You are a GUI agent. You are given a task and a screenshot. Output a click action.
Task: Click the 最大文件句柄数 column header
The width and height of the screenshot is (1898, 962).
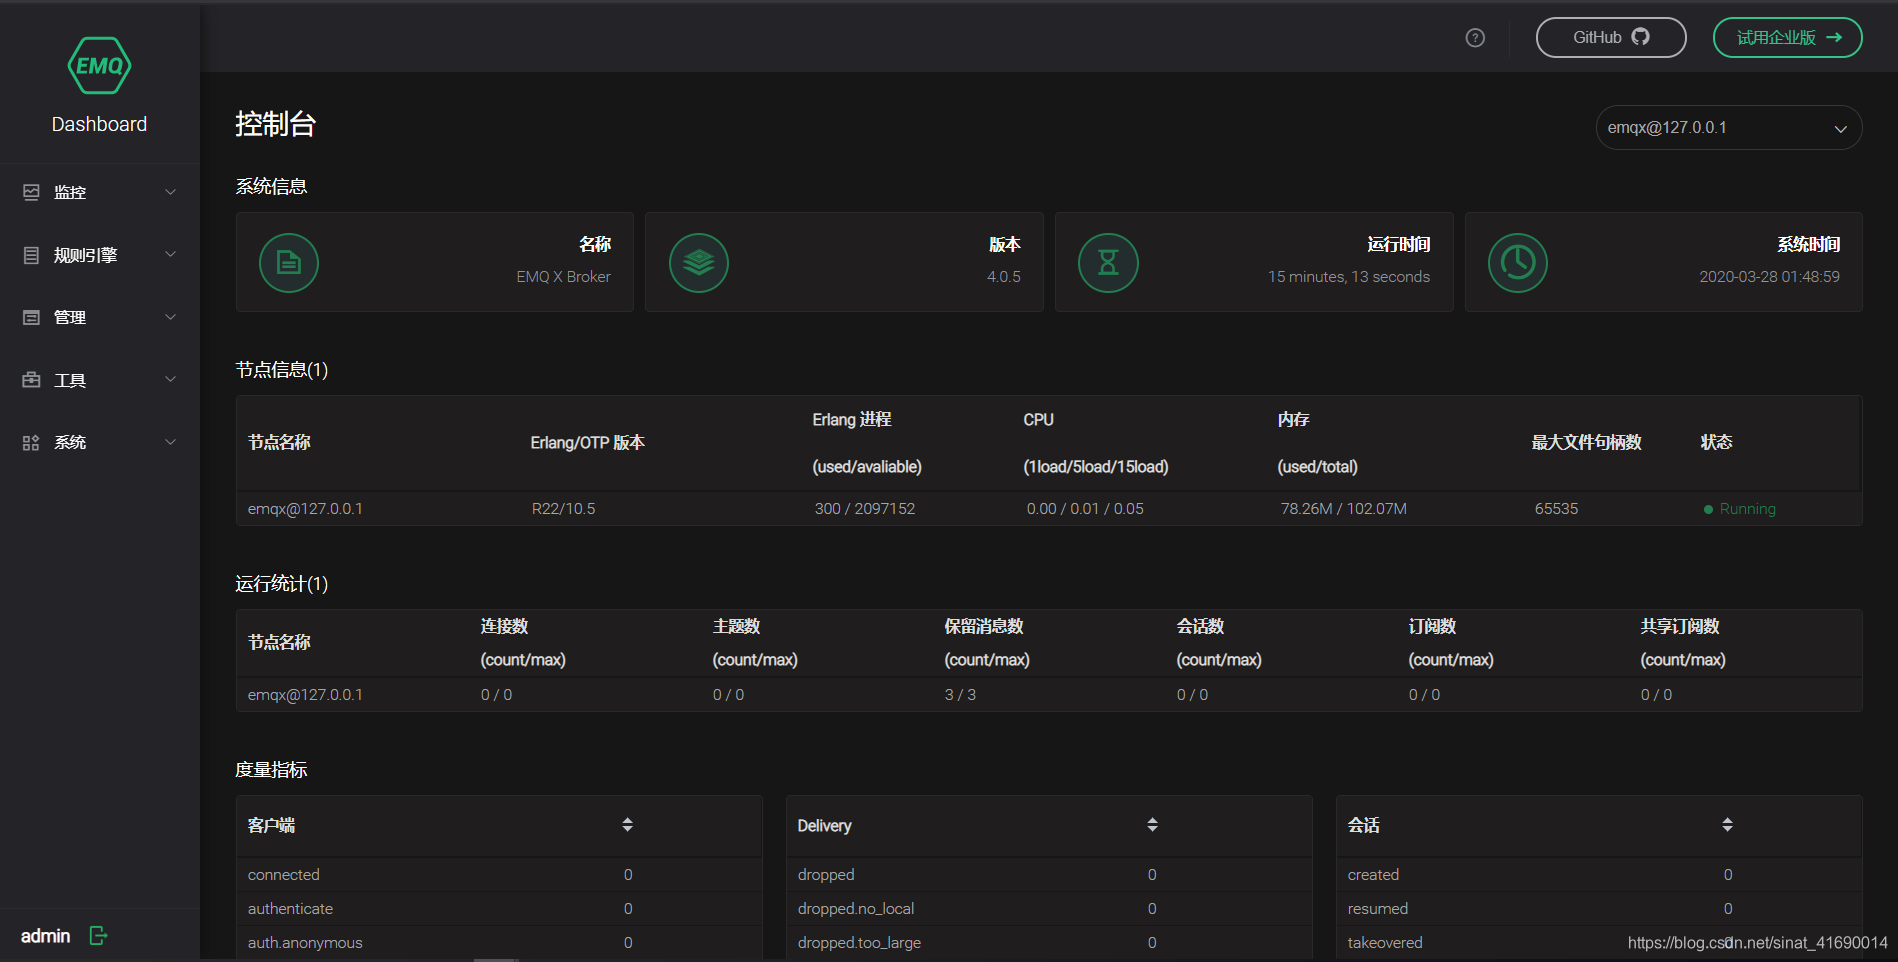click(1587, 442)
